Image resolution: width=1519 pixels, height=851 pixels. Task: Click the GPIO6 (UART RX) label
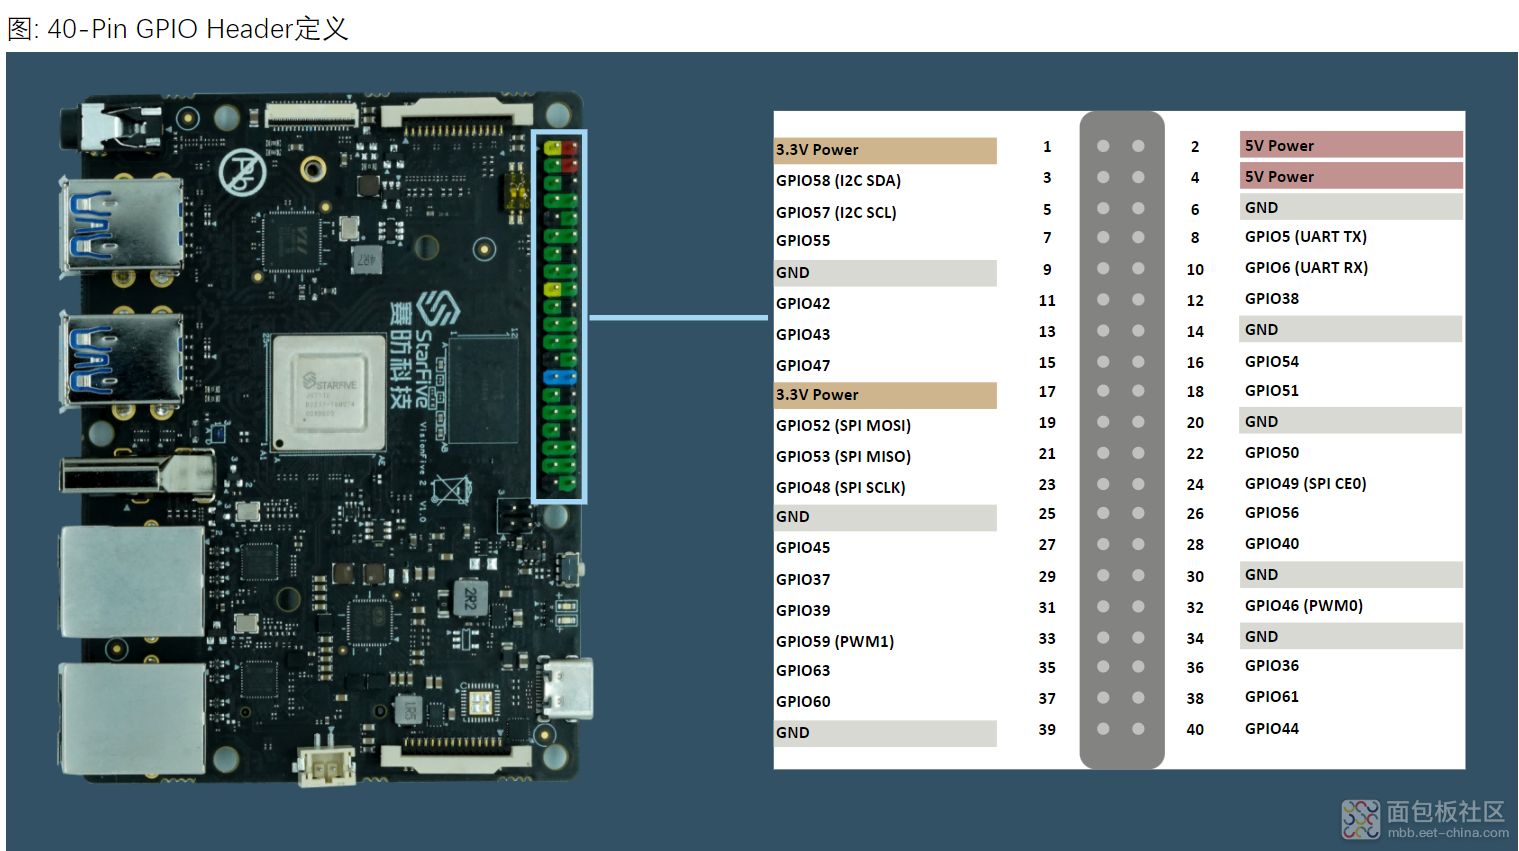click(1306, 268)
